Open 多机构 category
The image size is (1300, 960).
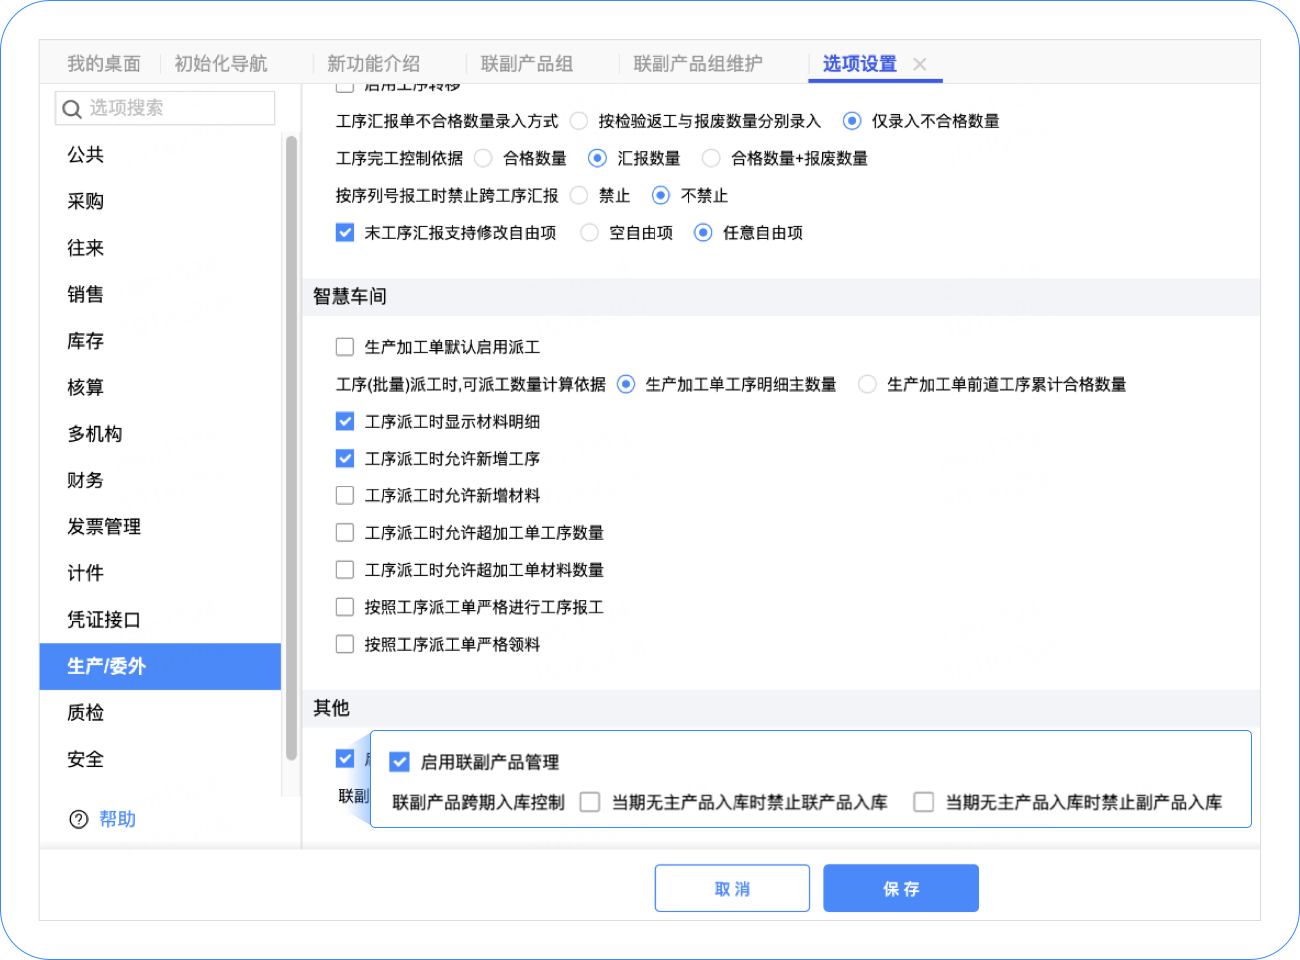[160, 434]
